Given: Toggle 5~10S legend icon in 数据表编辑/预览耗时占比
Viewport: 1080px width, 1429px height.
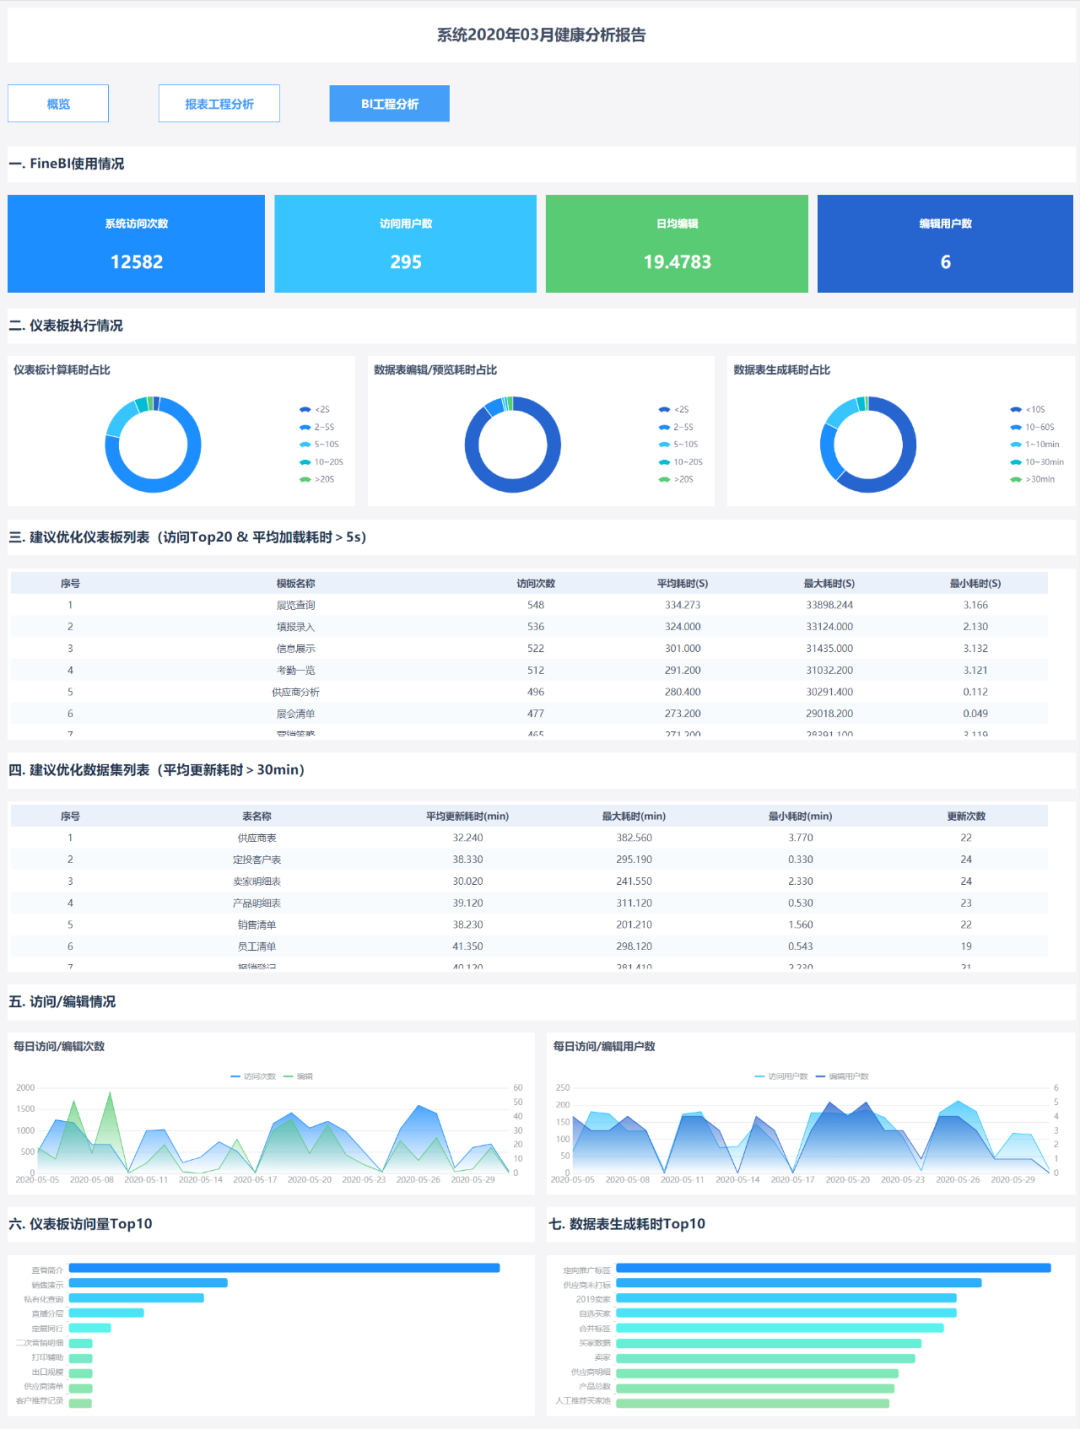Looking at the screenshot, I should [x=664, y=445].
